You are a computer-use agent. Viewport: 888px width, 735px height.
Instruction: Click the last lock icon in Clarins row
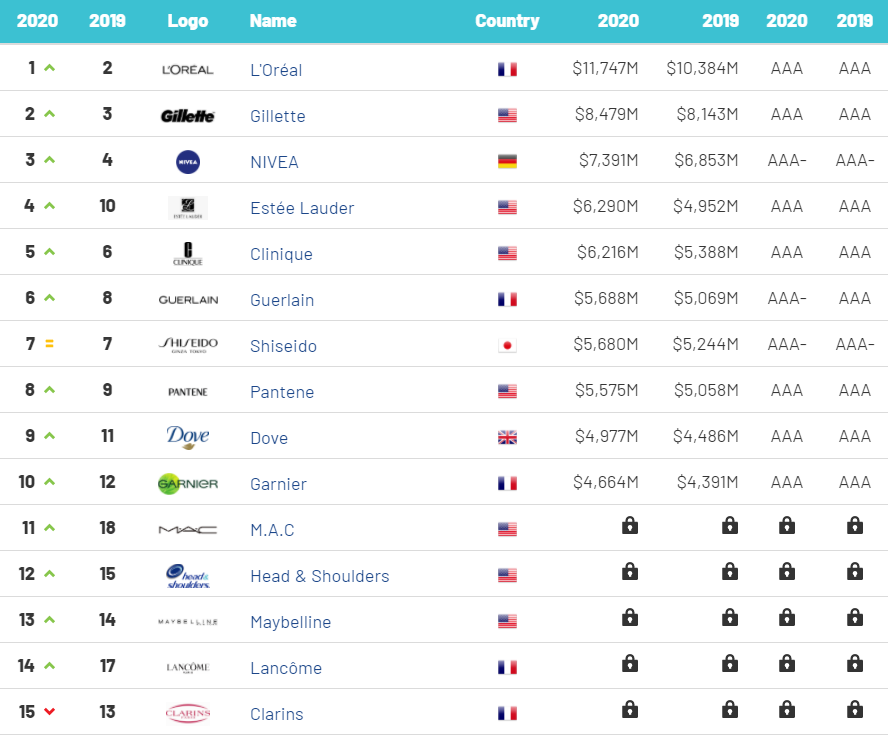[855, 709]
